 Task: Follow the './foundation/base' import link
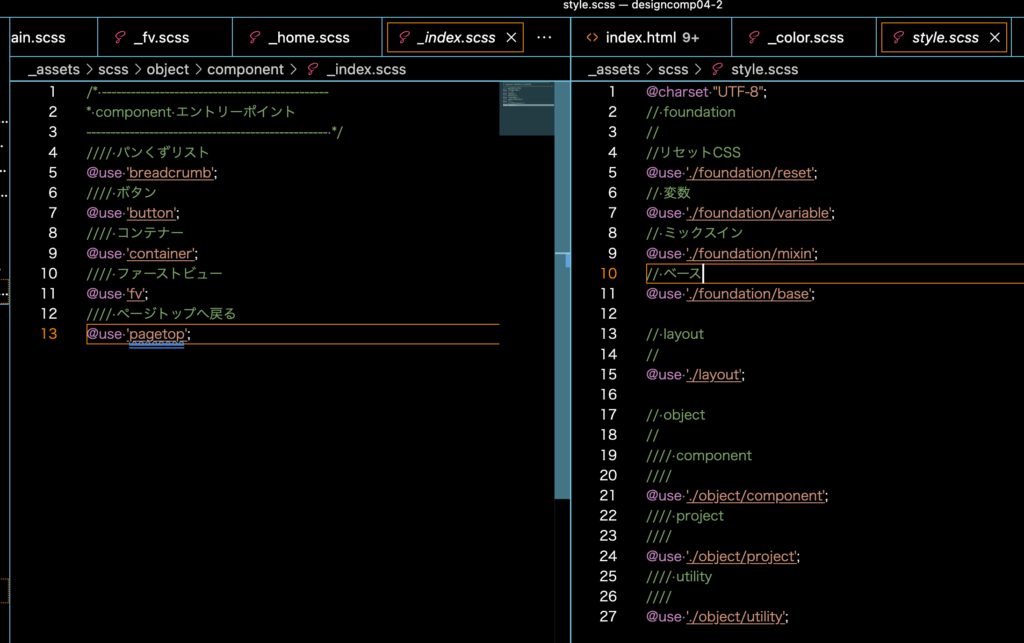[x=749, y=294]
